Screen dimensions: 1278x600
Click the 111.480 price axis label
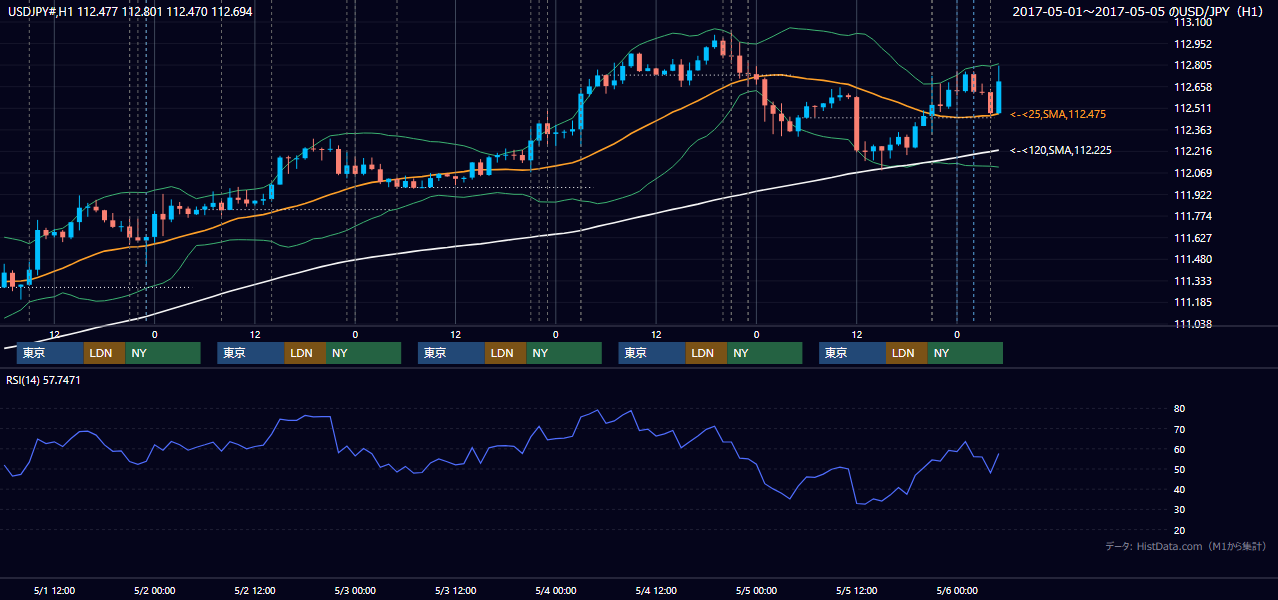1194,259
